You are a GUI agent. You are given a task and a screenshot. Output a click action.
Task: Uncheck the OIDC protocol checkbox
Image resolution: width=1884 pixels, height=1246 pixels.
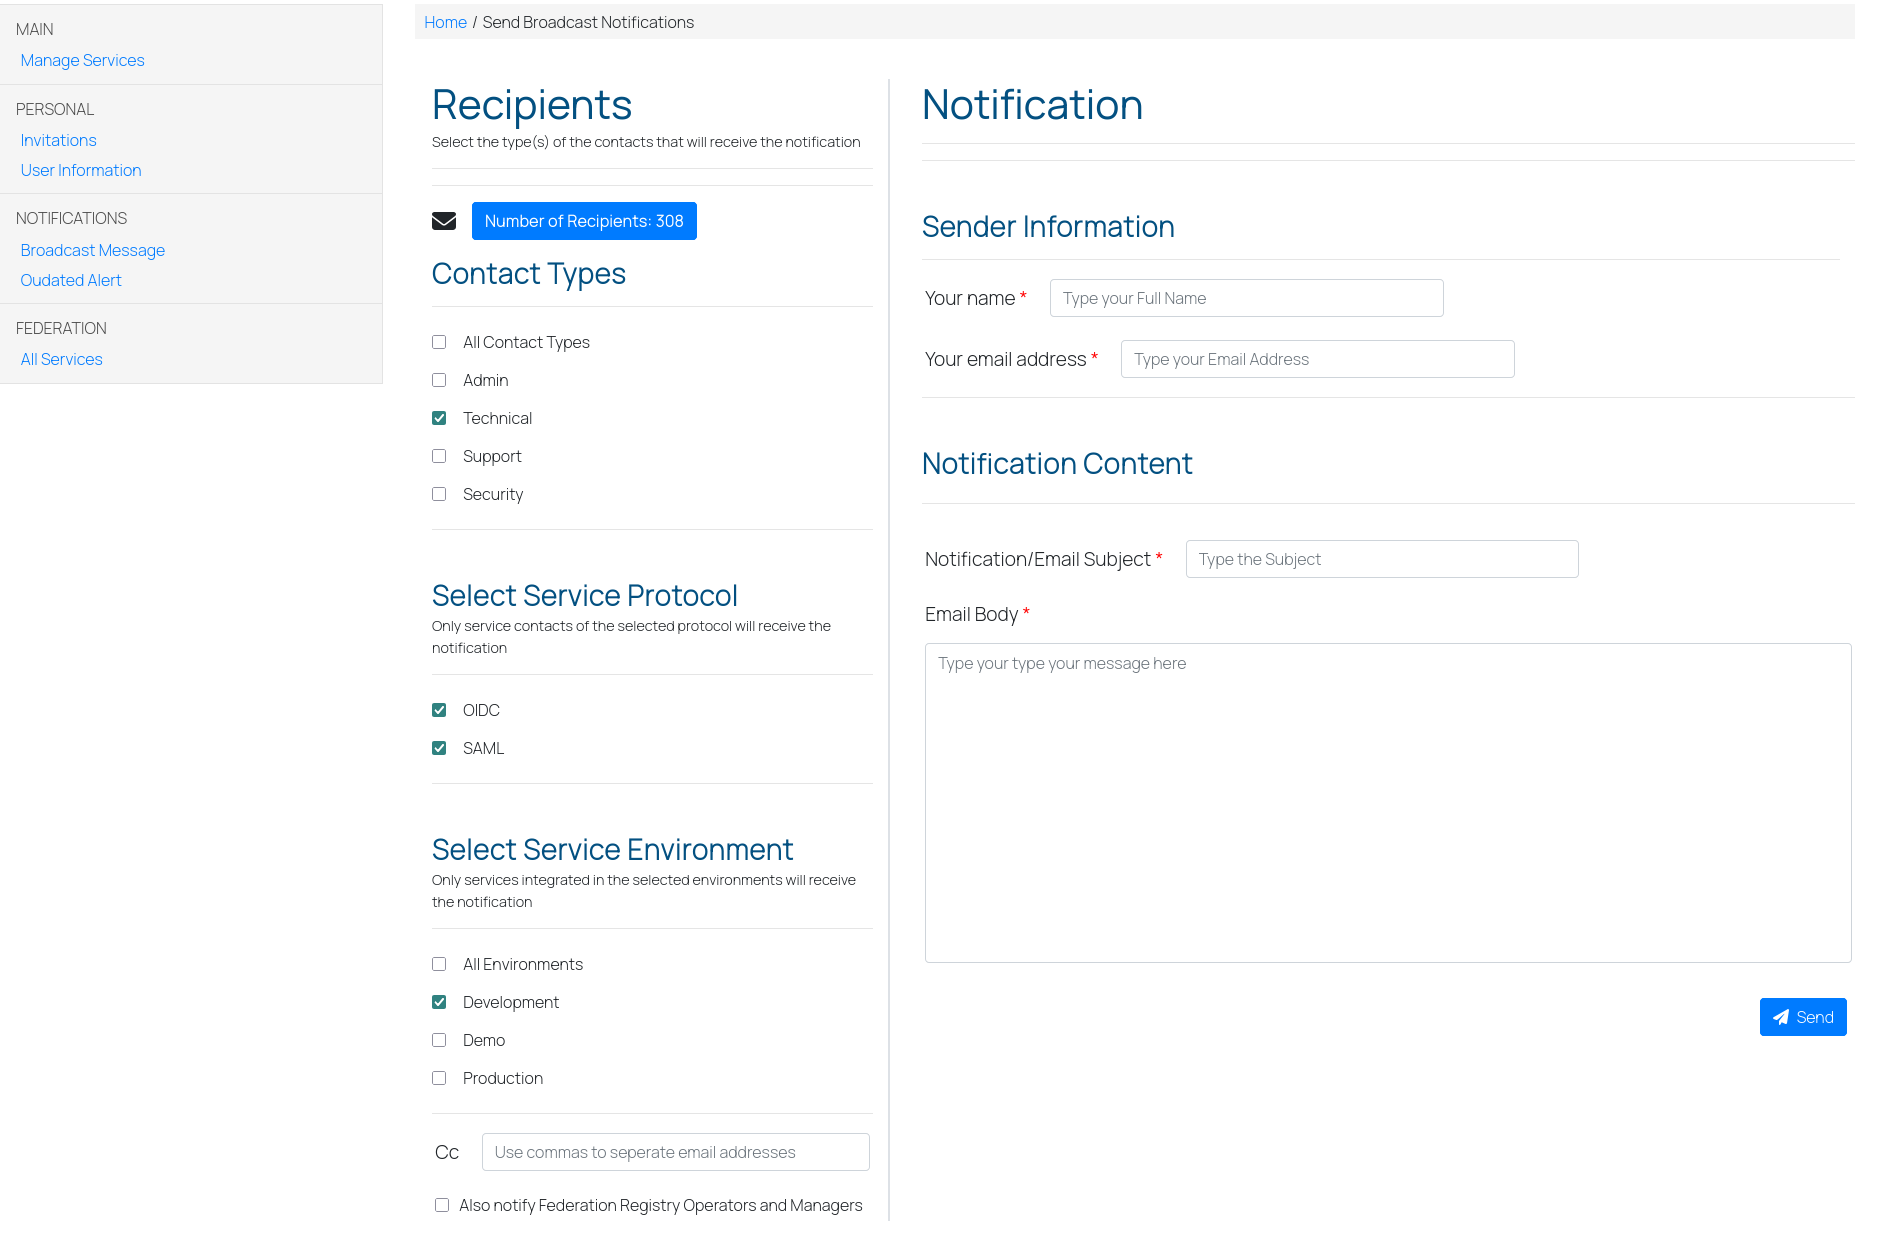tap(439, 710)
